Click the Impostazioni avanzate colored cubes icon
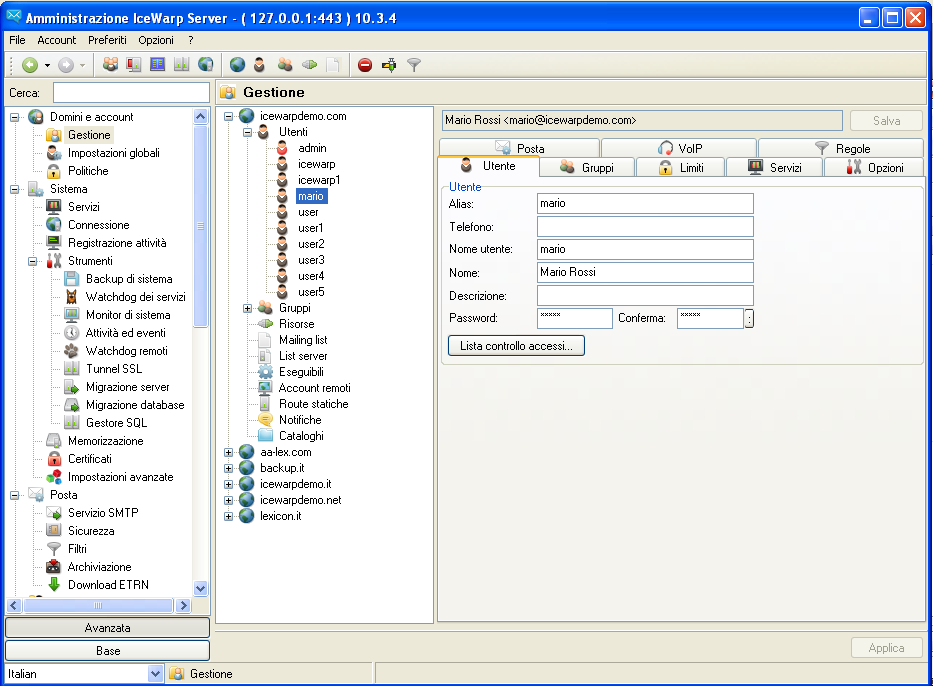 pos(54,477)
